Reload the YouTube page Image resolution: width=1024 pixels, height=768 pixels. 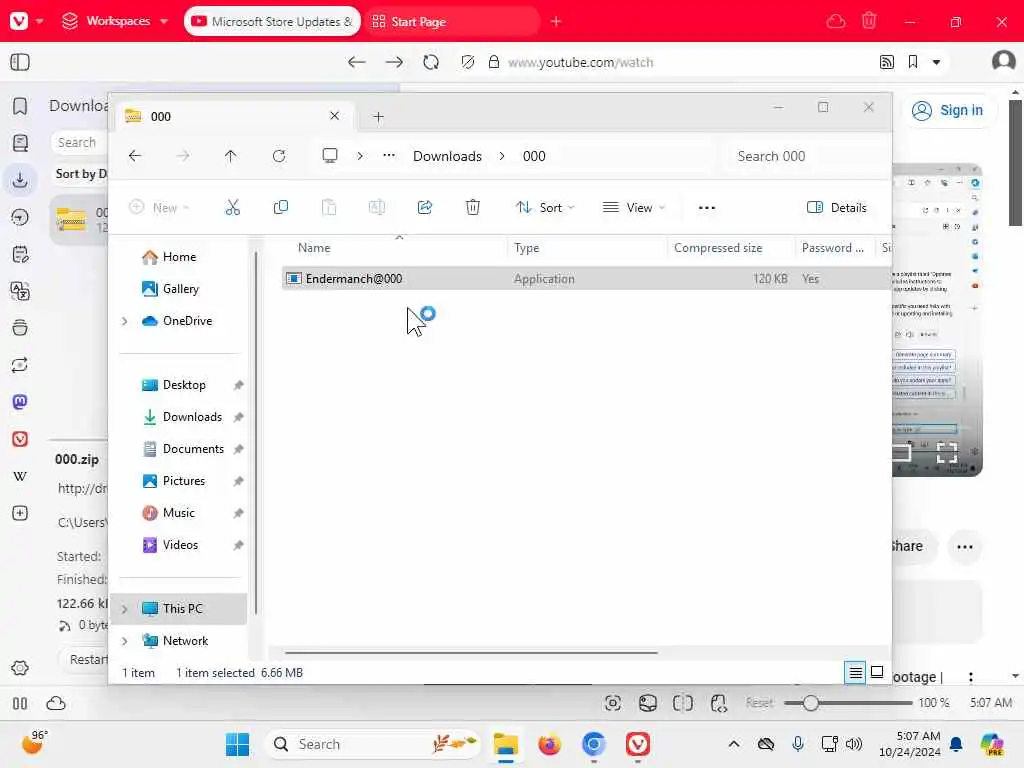click(431, 62)
